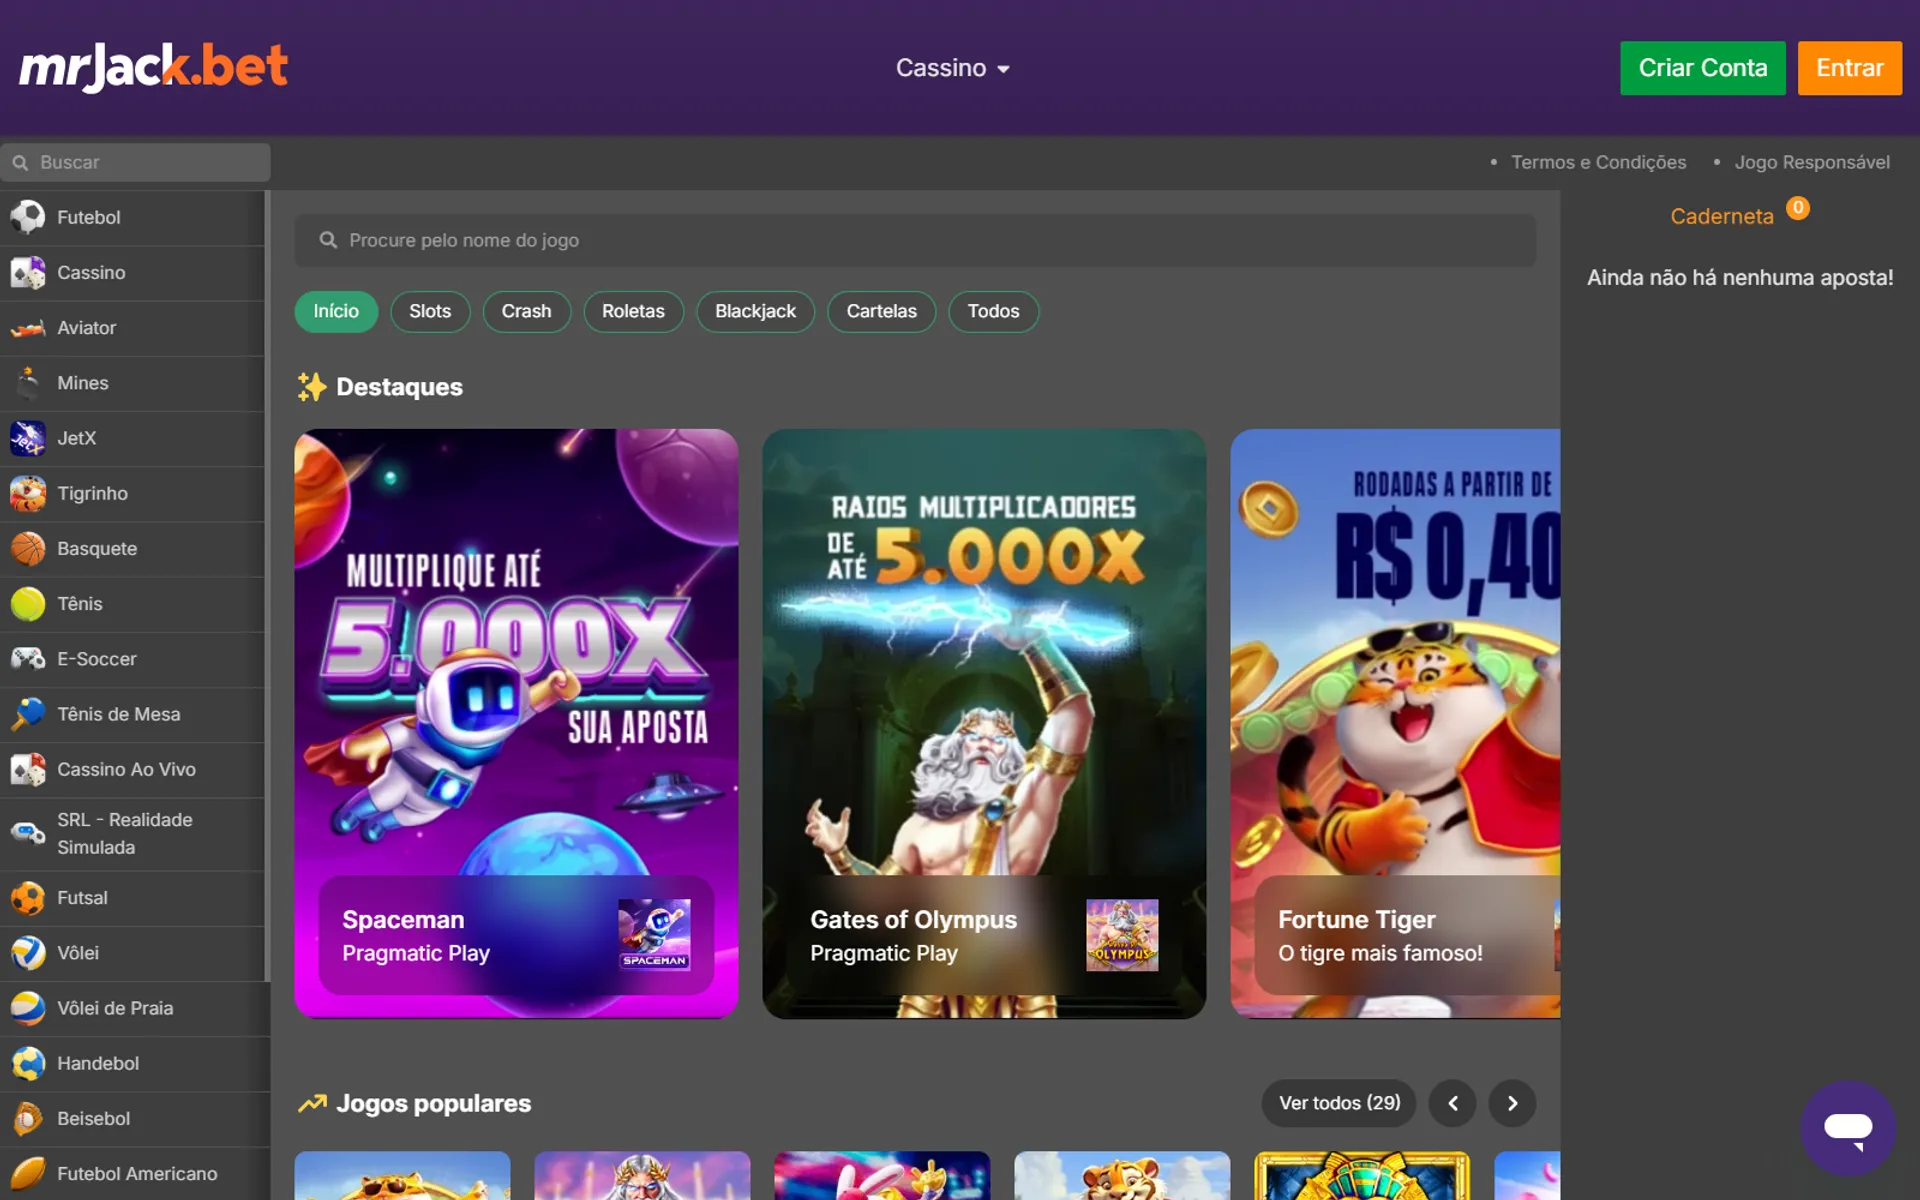1920x1200 pixels.
Task: Click the Tênis de Mesa paddle icon
Action: coord(28,714)
